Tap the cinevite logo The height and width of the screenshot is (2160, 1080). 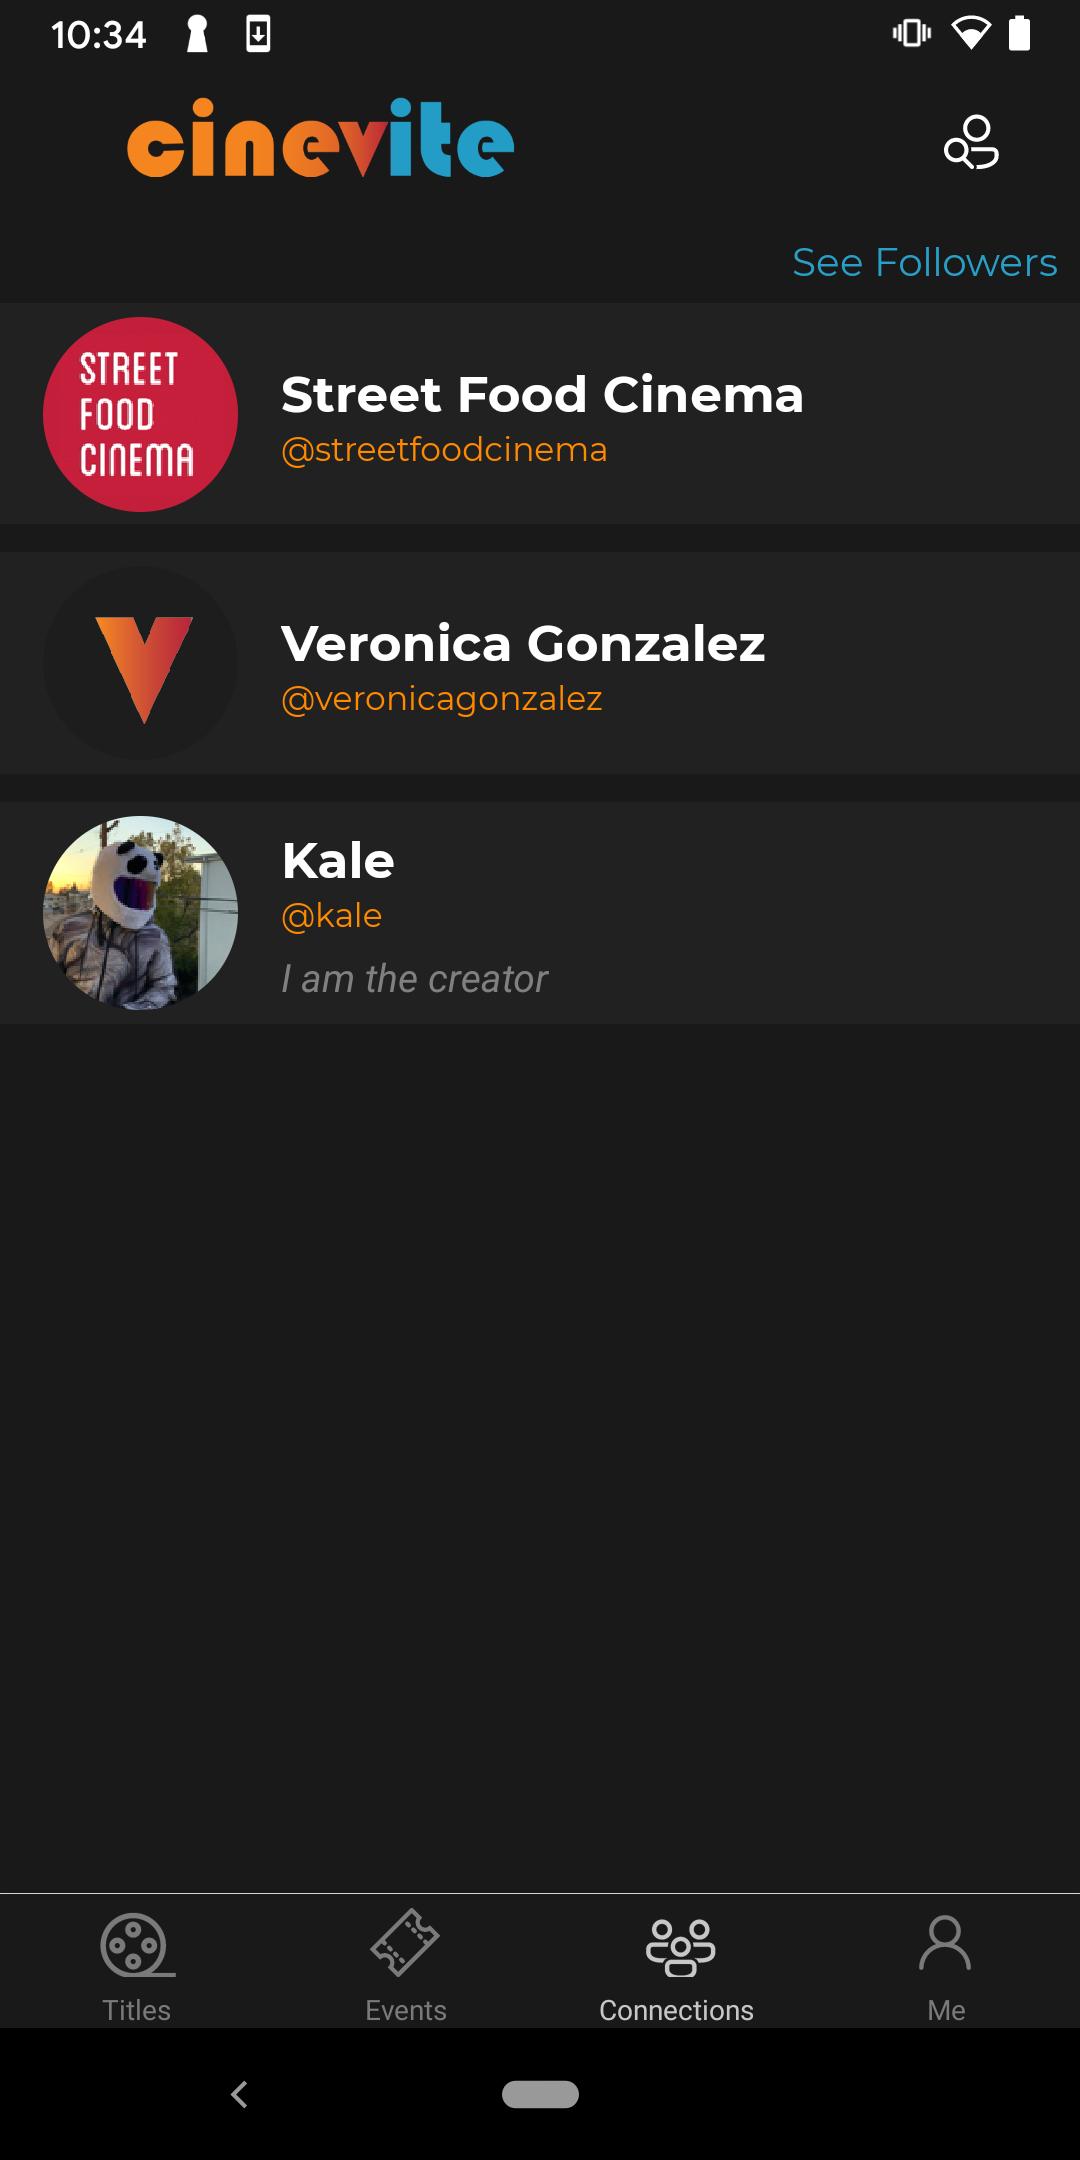point(321,139)
